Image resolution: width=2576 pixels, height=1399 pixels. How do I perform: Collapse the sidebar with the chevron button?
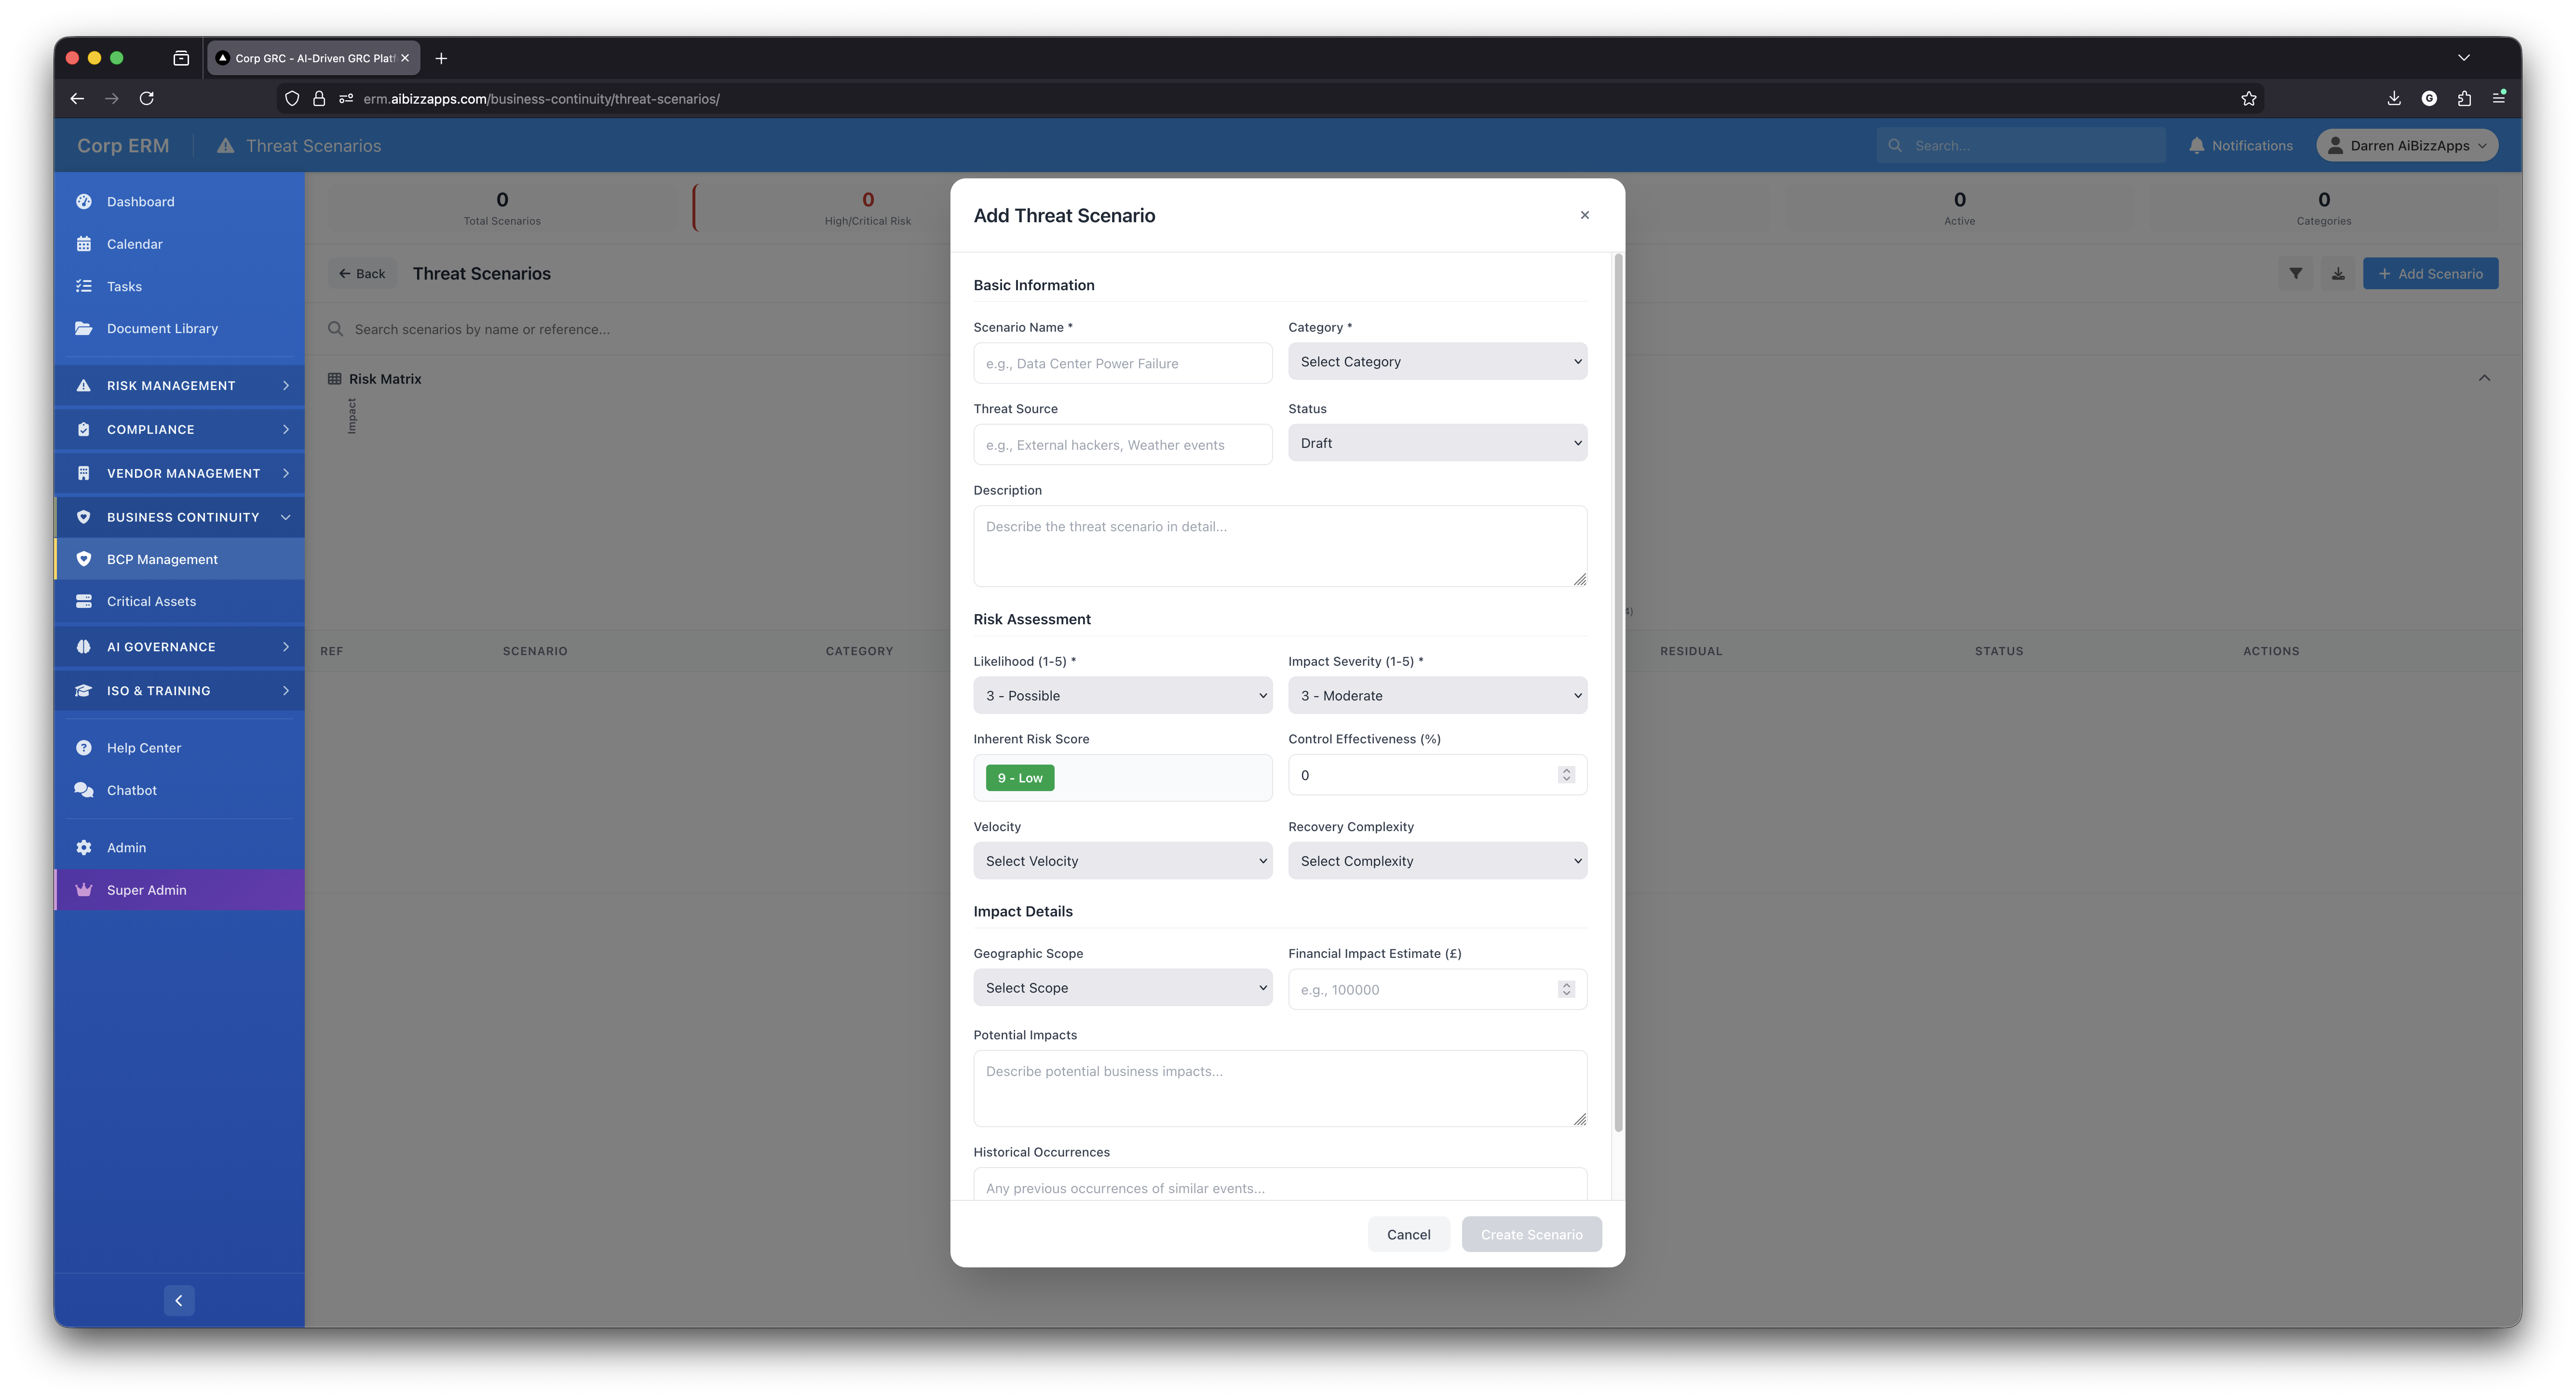179,1300
